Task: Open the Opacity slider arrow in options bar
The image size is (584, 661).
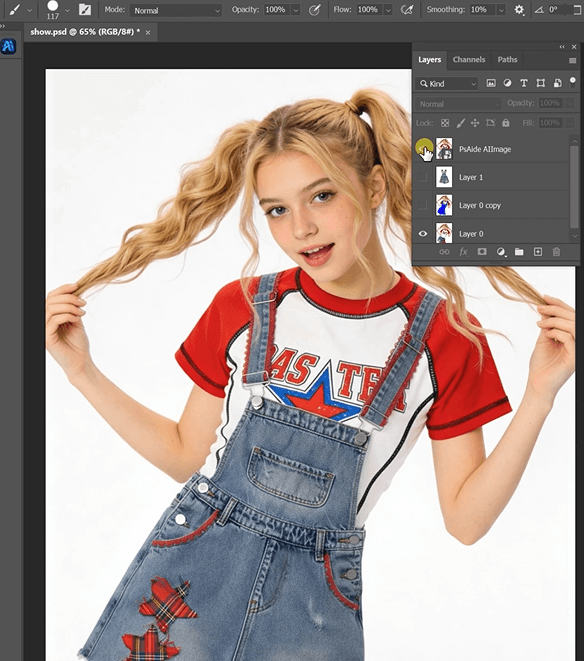Action: (x=296, y=10)
